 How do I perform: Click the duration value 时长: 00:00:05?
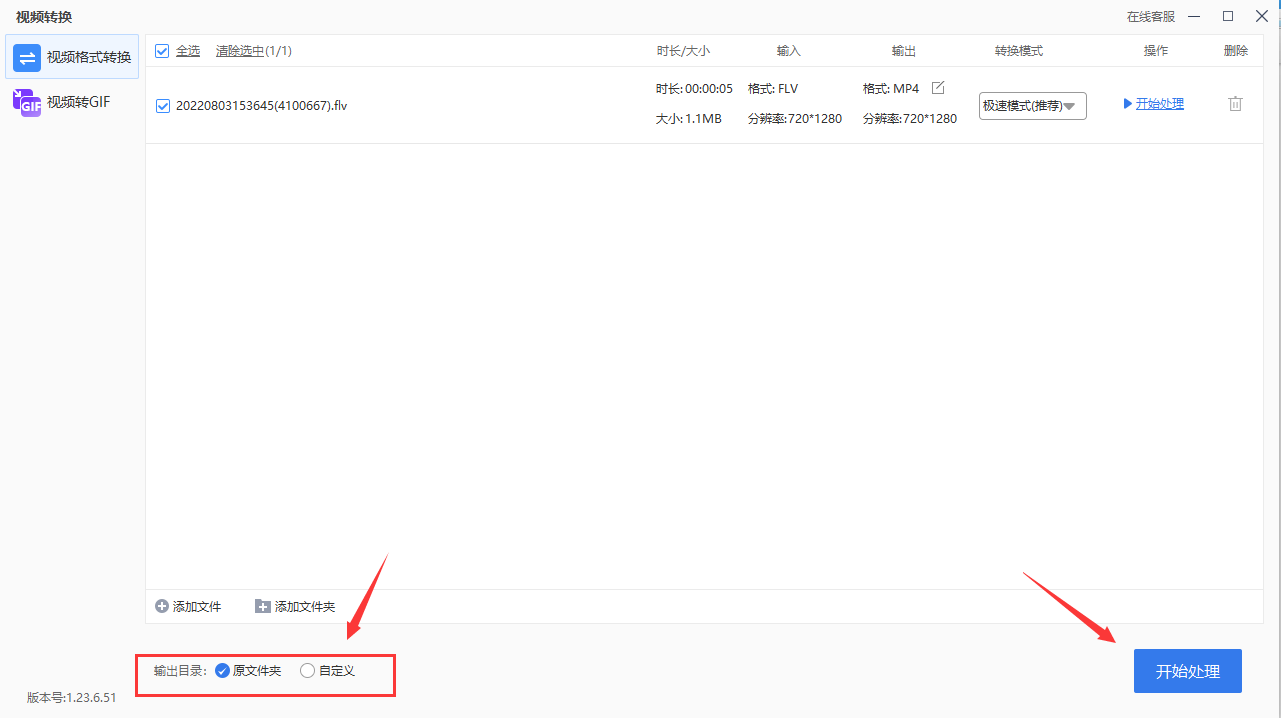(694, 89)
